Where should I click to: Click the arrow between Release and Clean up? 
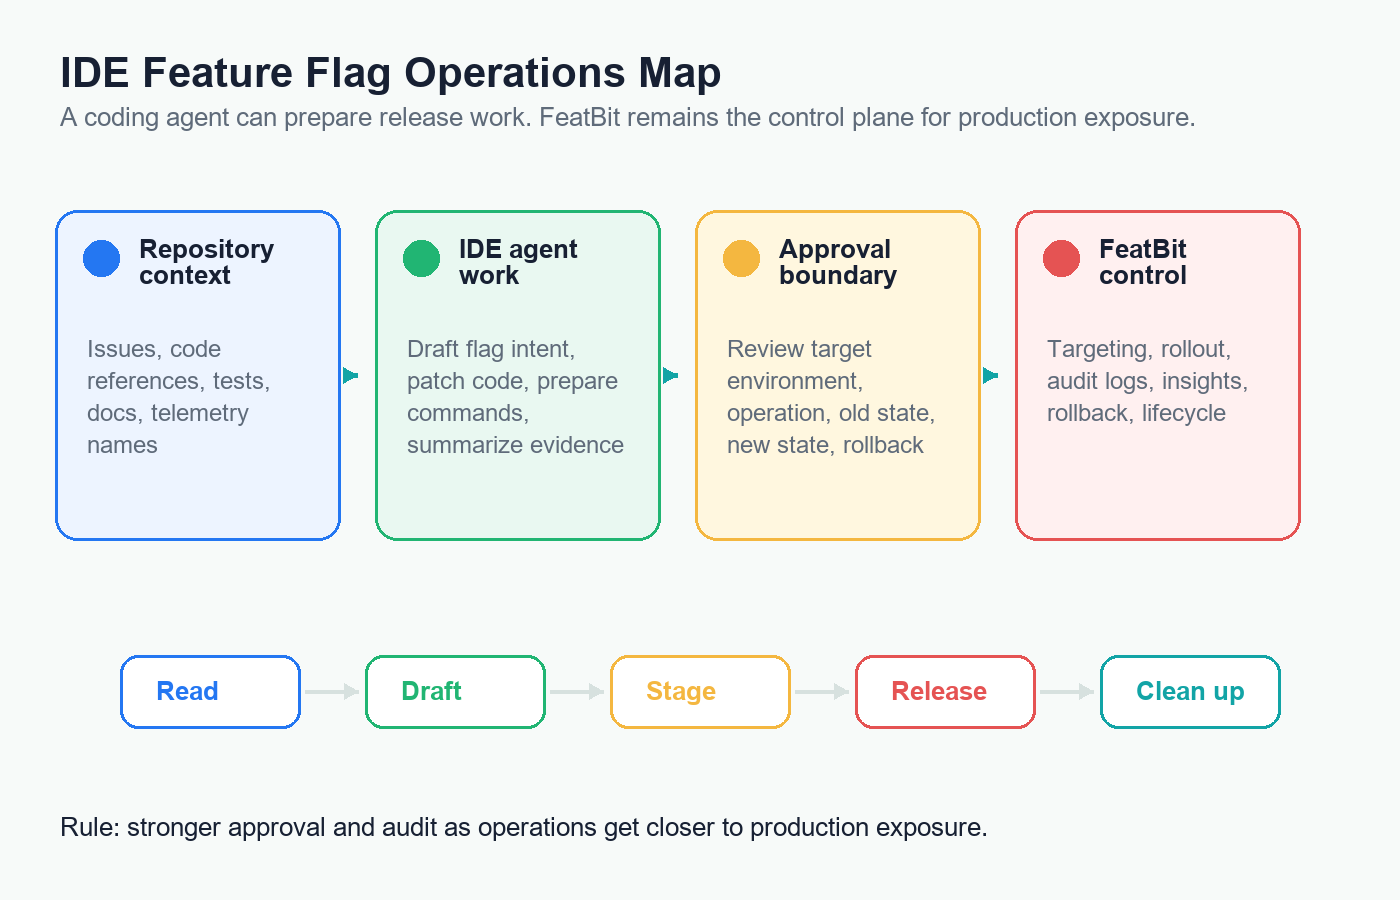[1067, 692]
